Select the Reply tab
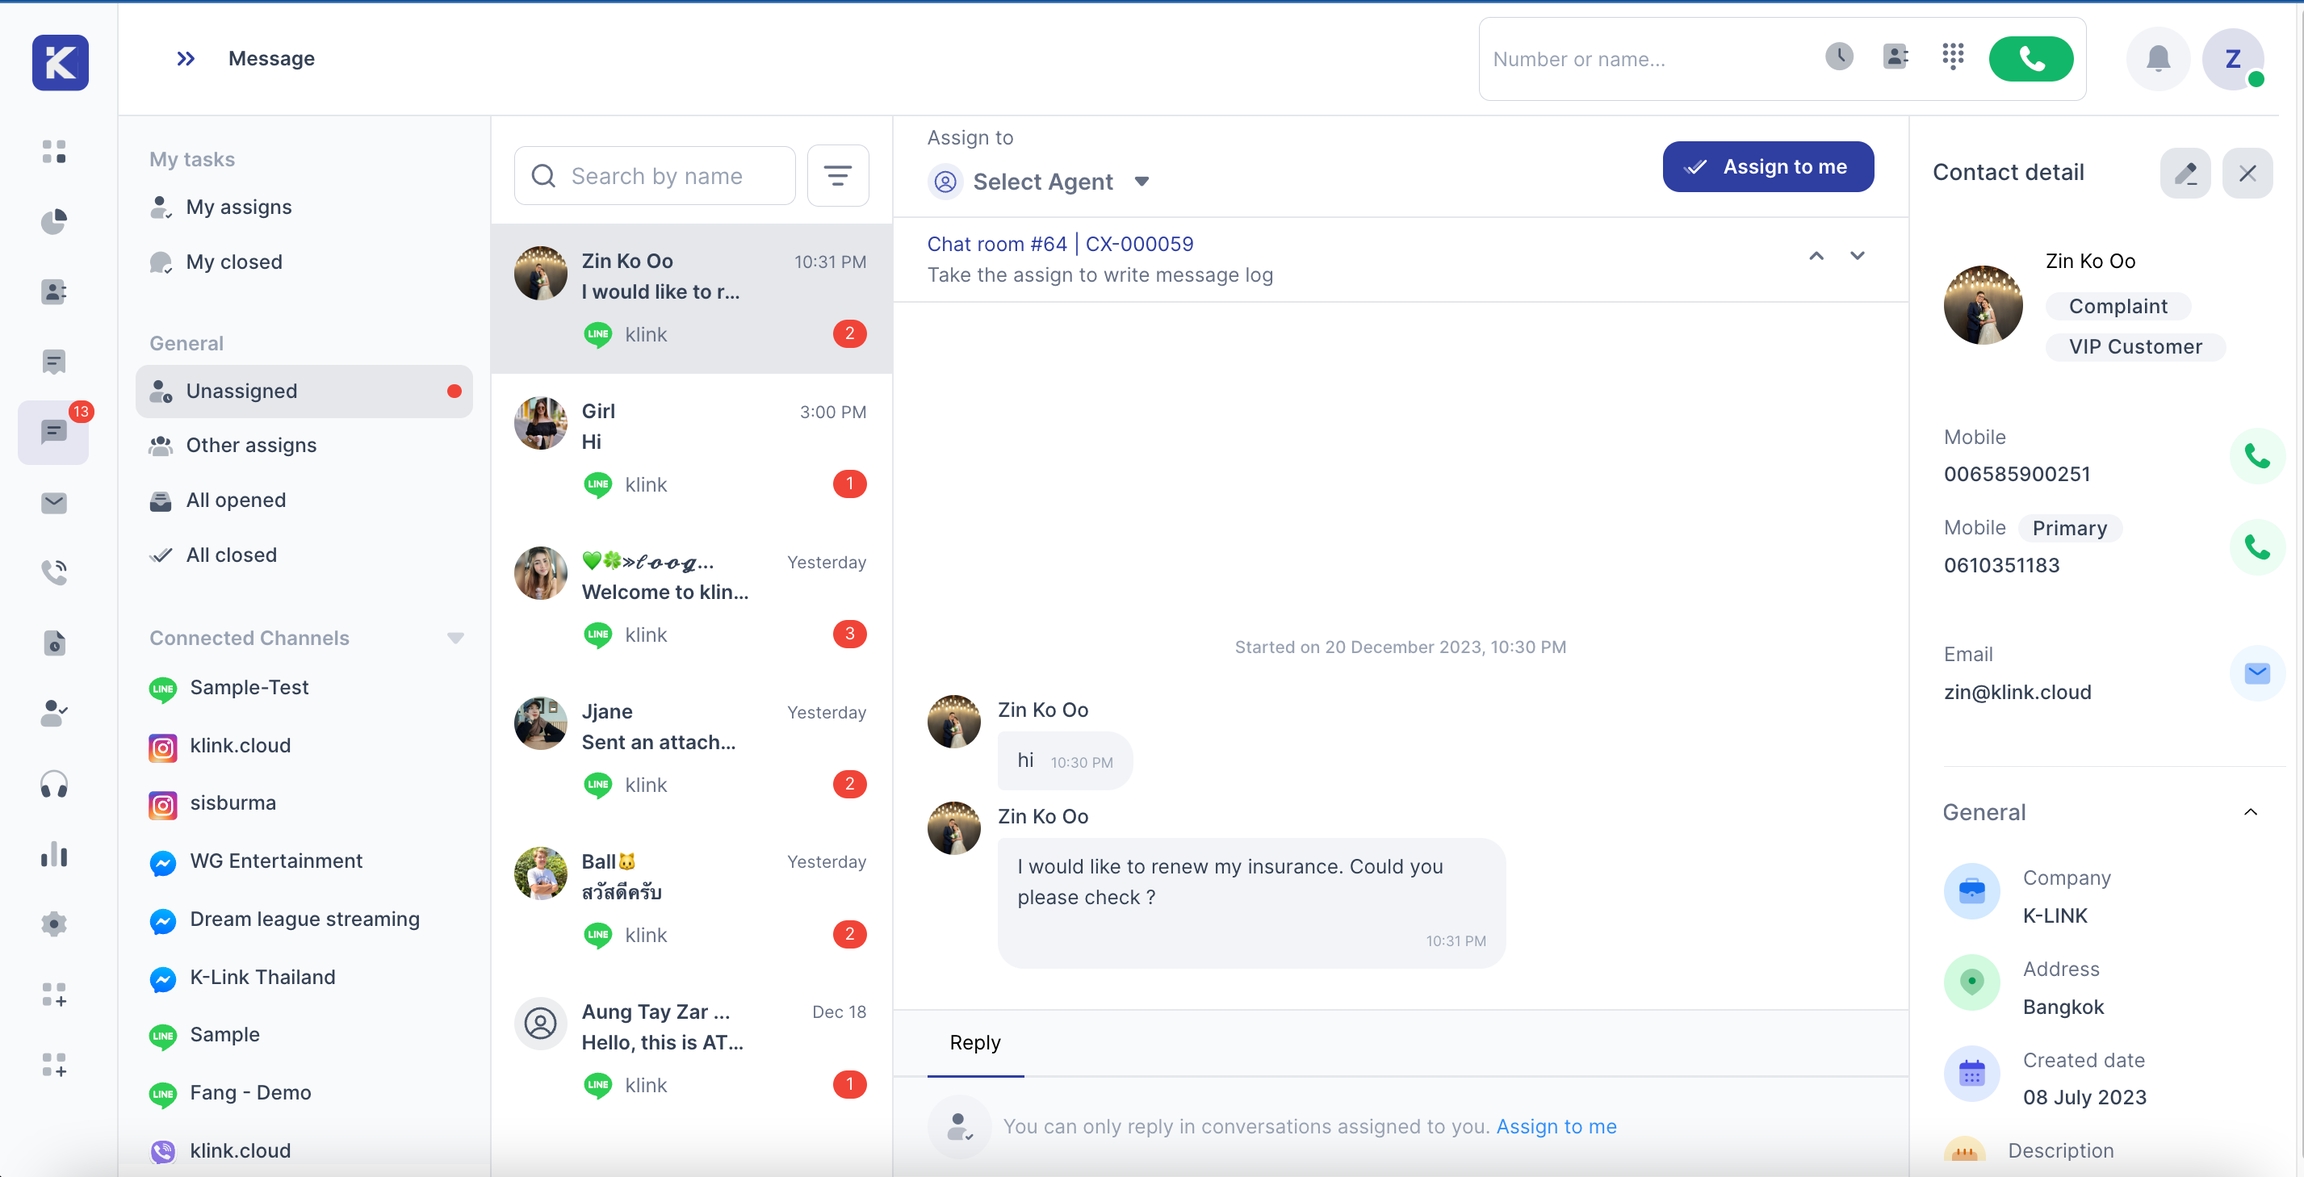 [974, 1043]
